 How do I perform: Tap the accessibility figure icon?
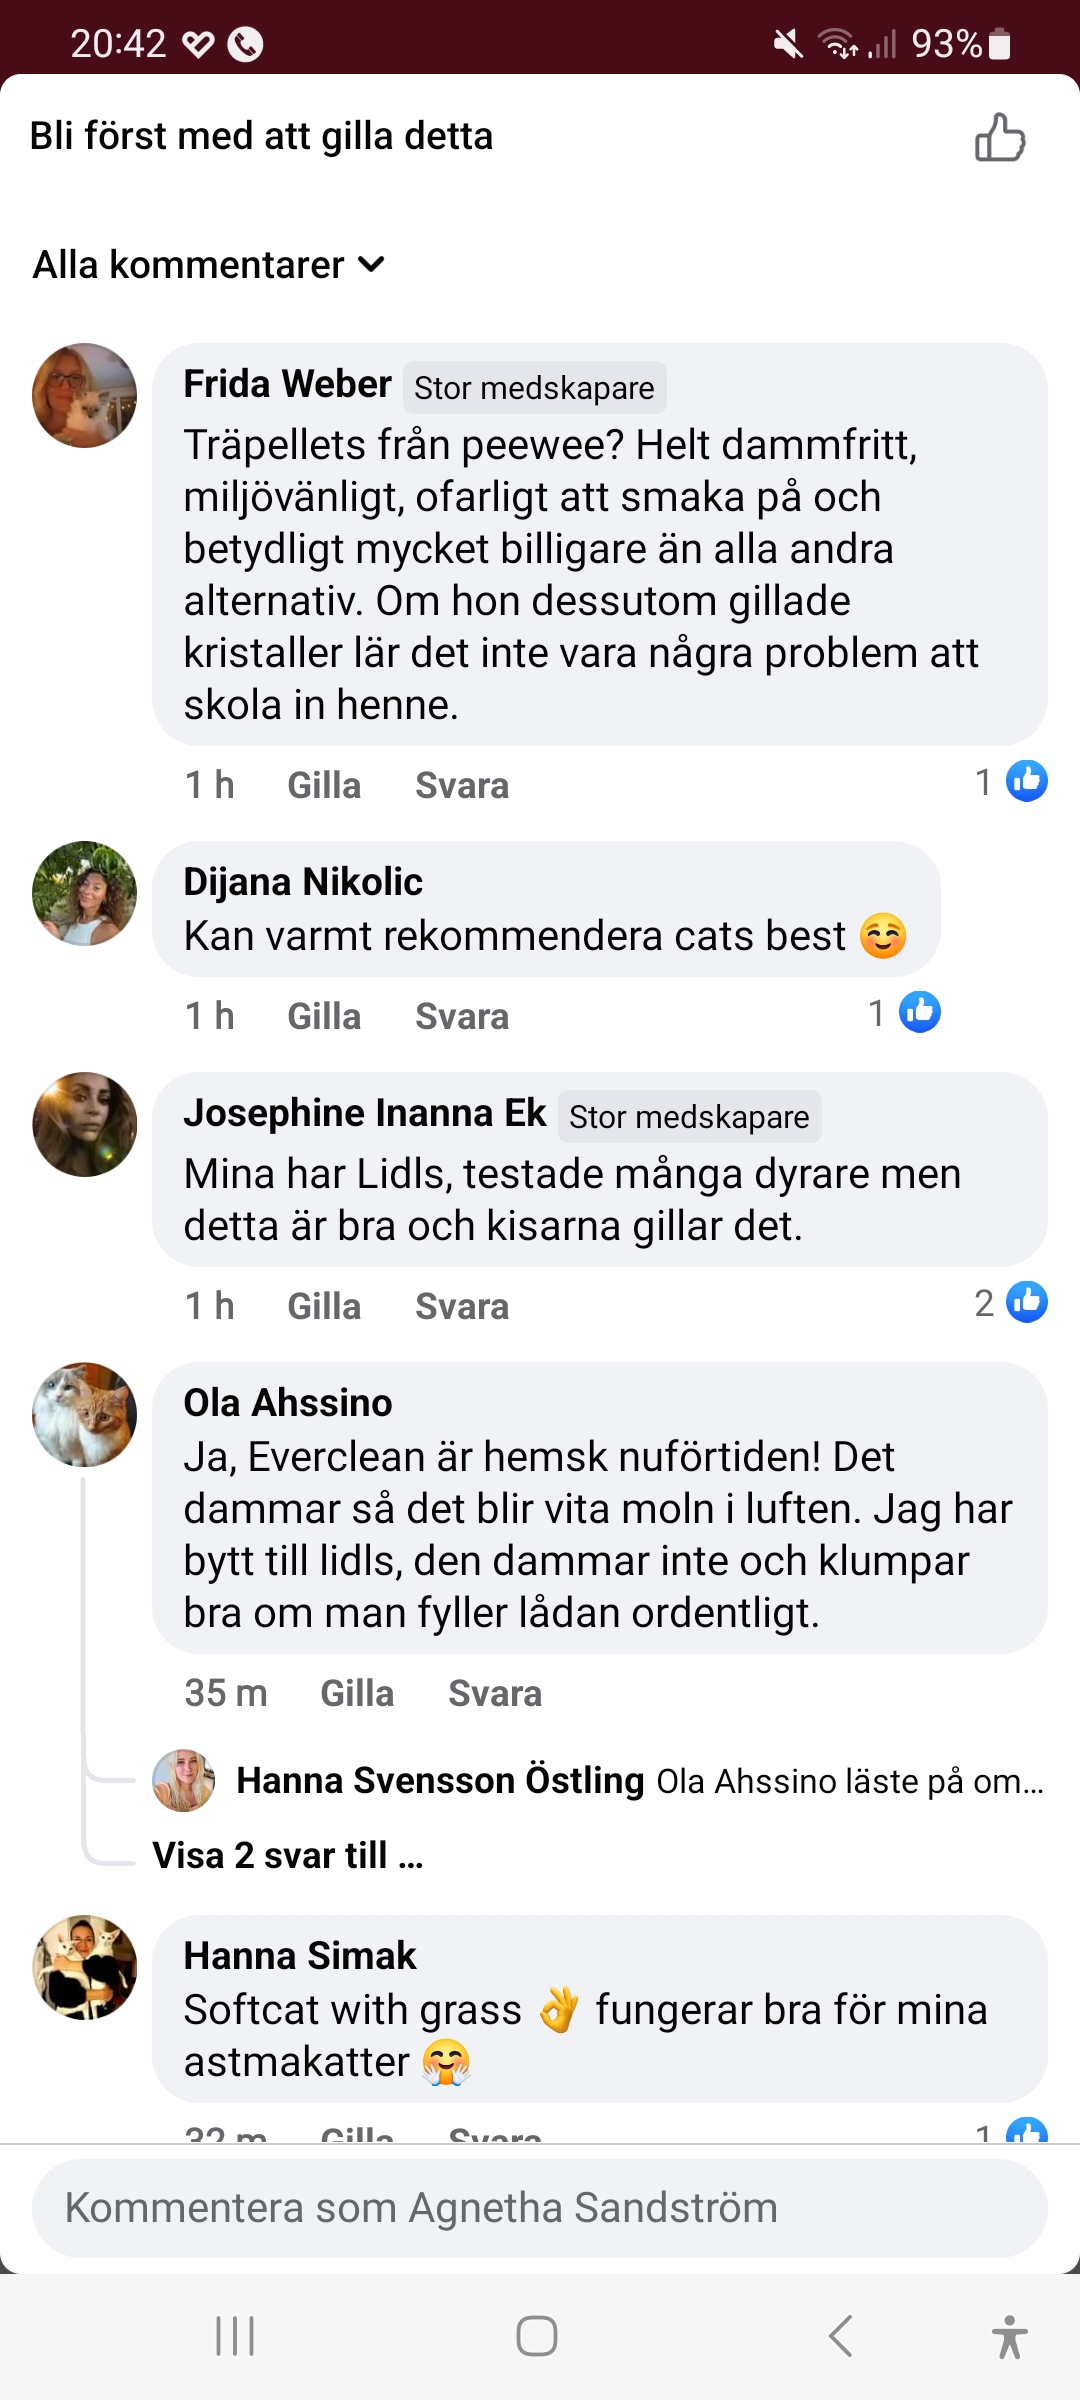click(x=1009, y=2336)
